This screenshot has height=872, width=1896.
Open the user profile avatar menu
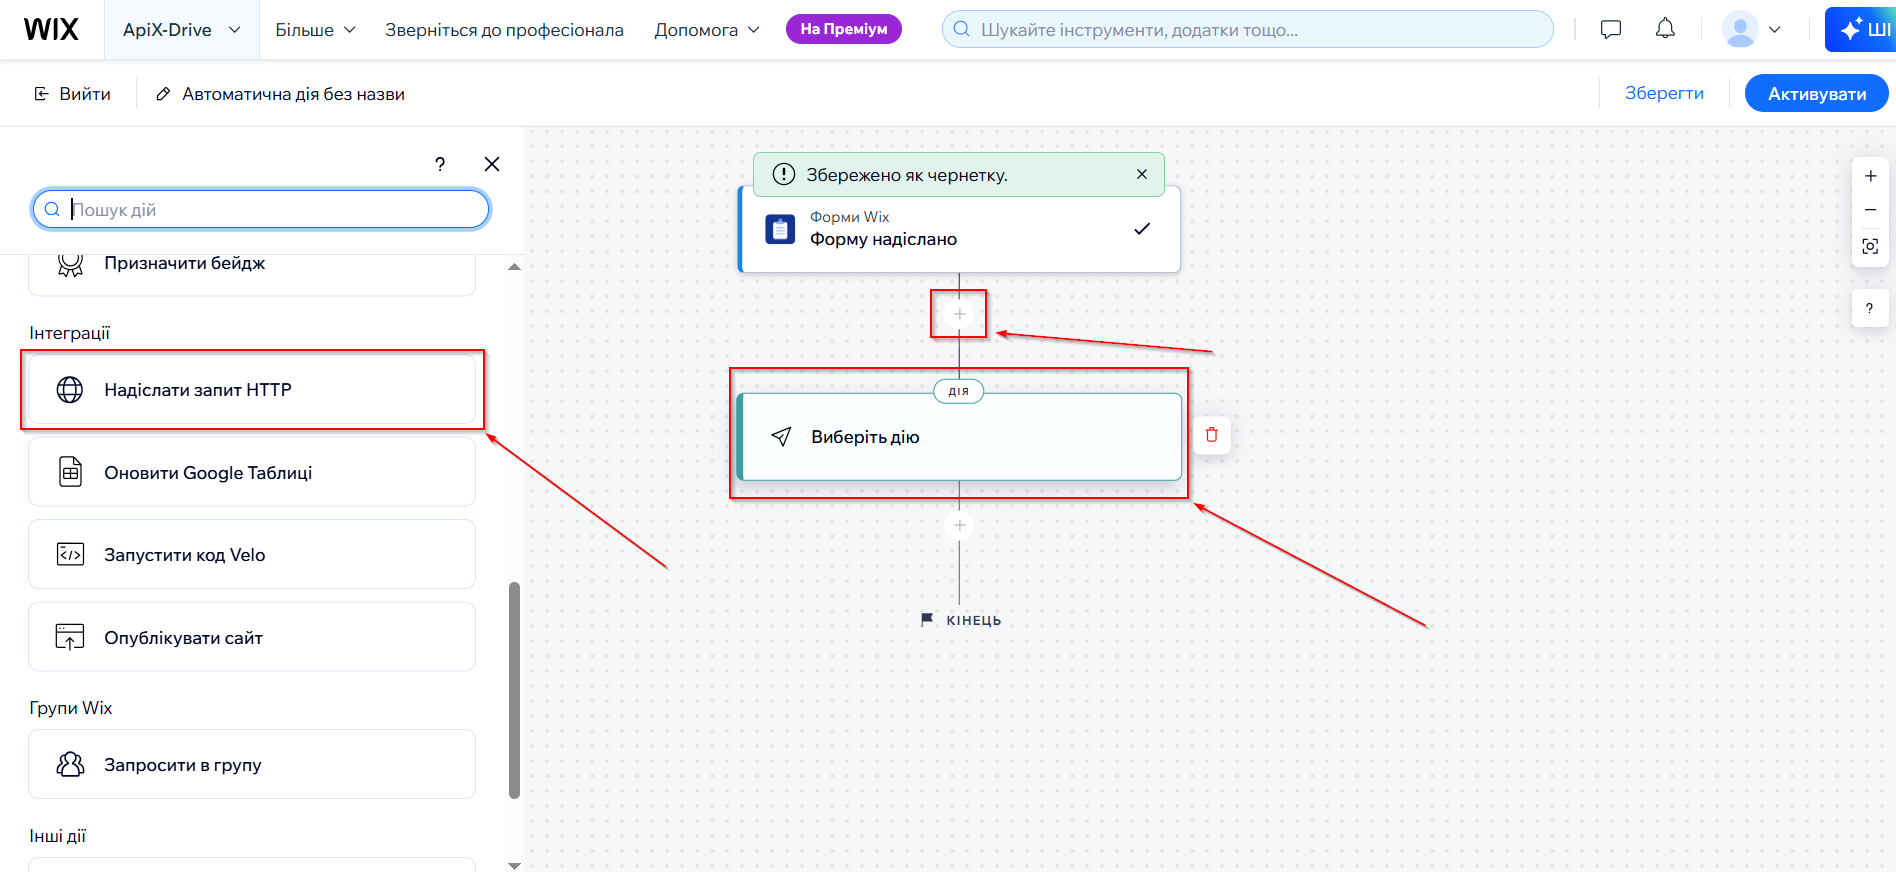point(1751,29)
